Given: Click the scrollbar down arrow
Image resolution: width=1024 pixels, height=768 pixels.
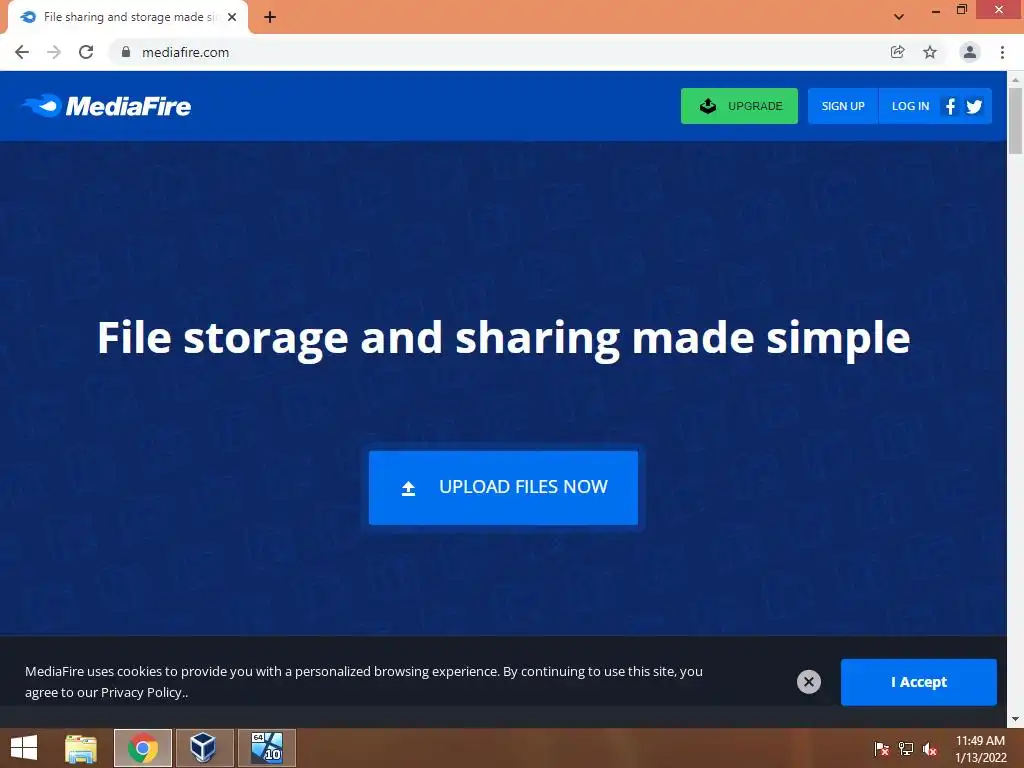Looking at the screenshot, I should click(x=1015, y=719).
